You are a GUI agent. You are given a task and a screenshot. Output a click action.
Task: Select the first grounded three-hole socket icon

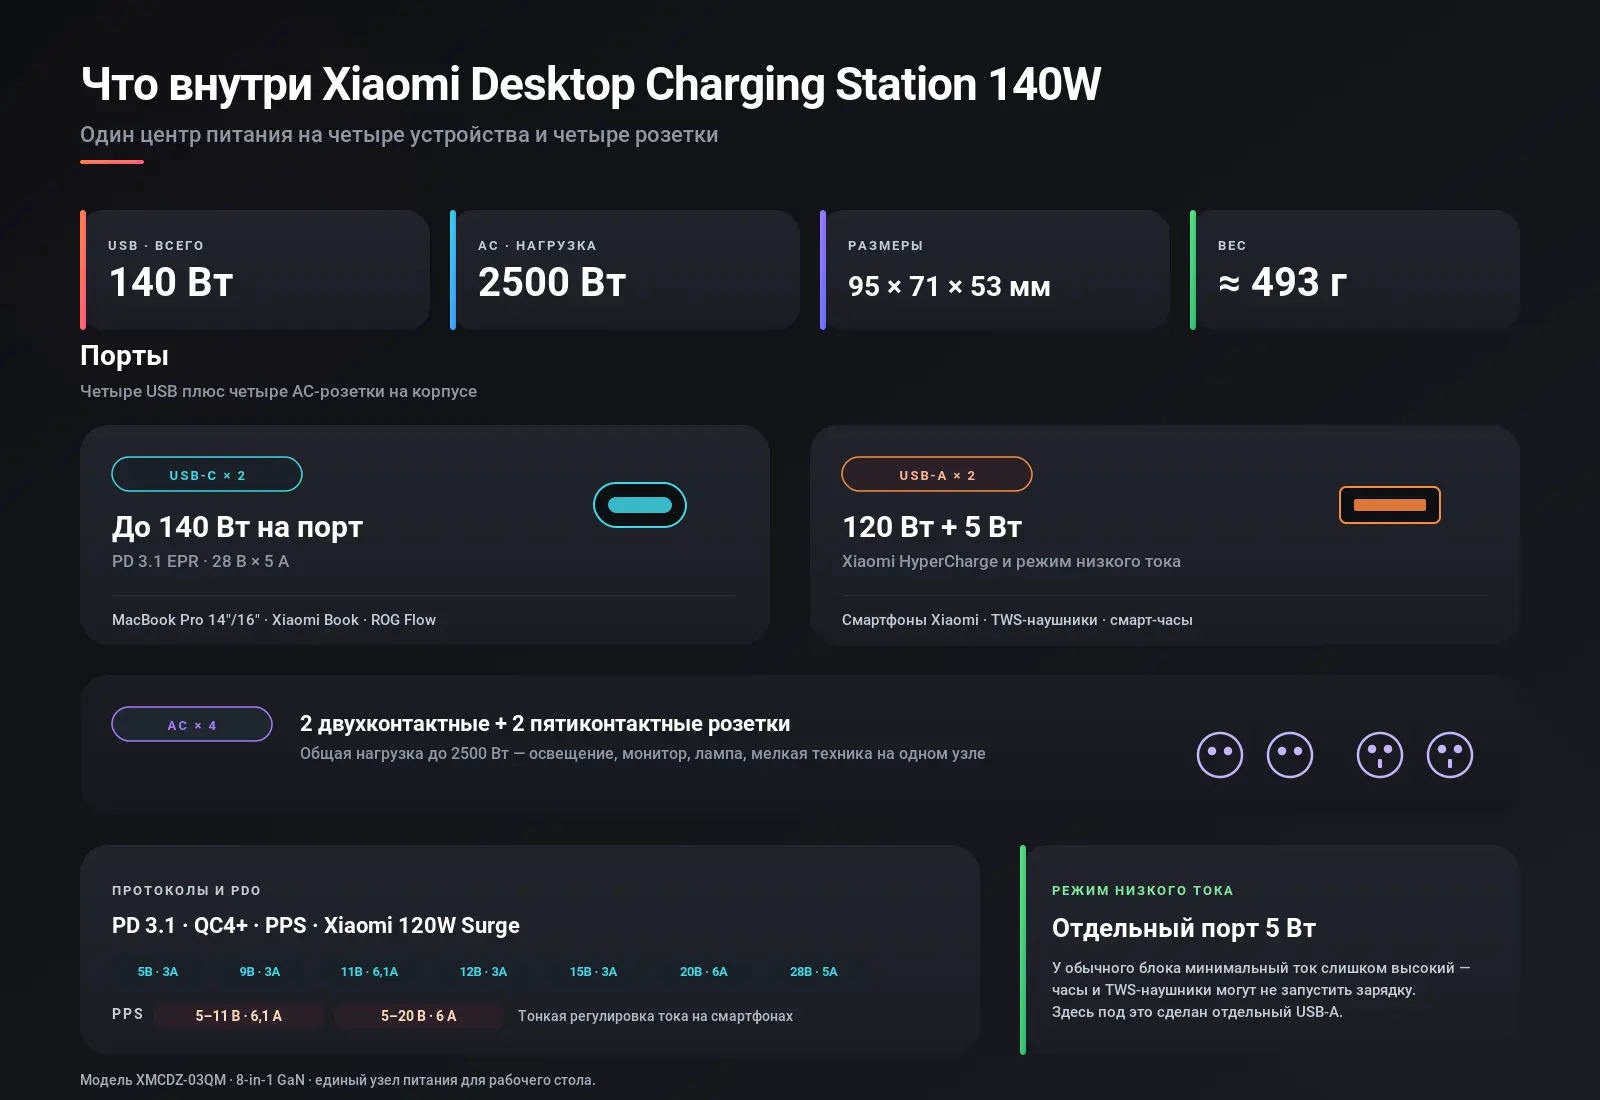1380,755
